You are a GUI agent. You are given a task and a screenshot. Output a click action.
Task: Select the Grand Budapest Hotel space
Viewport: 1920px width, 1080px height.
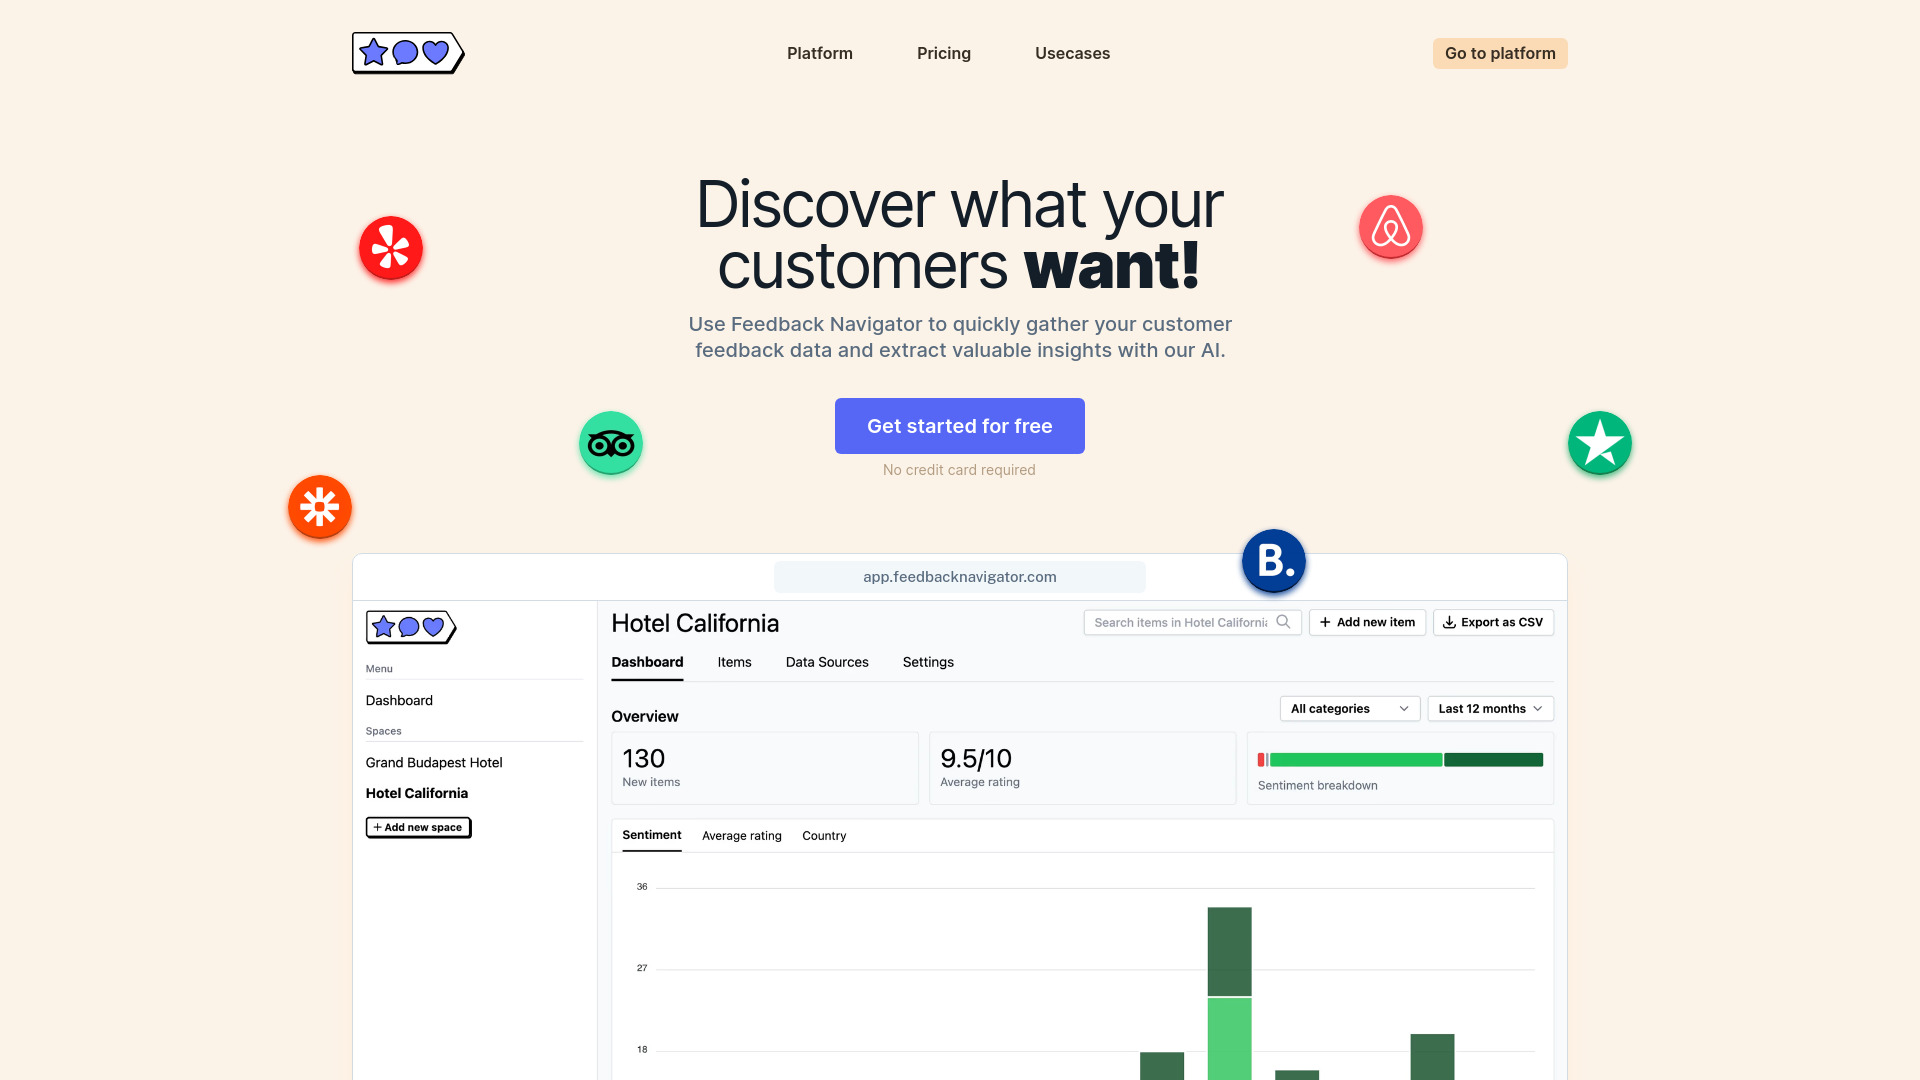[434, 762]
